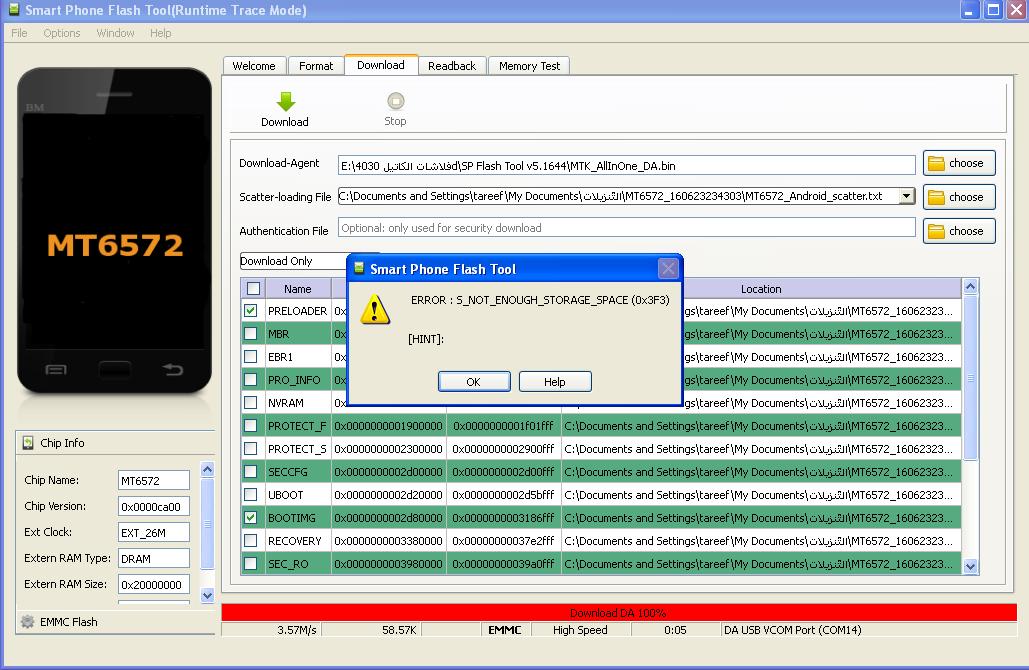Viewport: 1029px width, 670px height.
Task: Click the Extern RAM Size field
Action: click(x=154, y=584)
